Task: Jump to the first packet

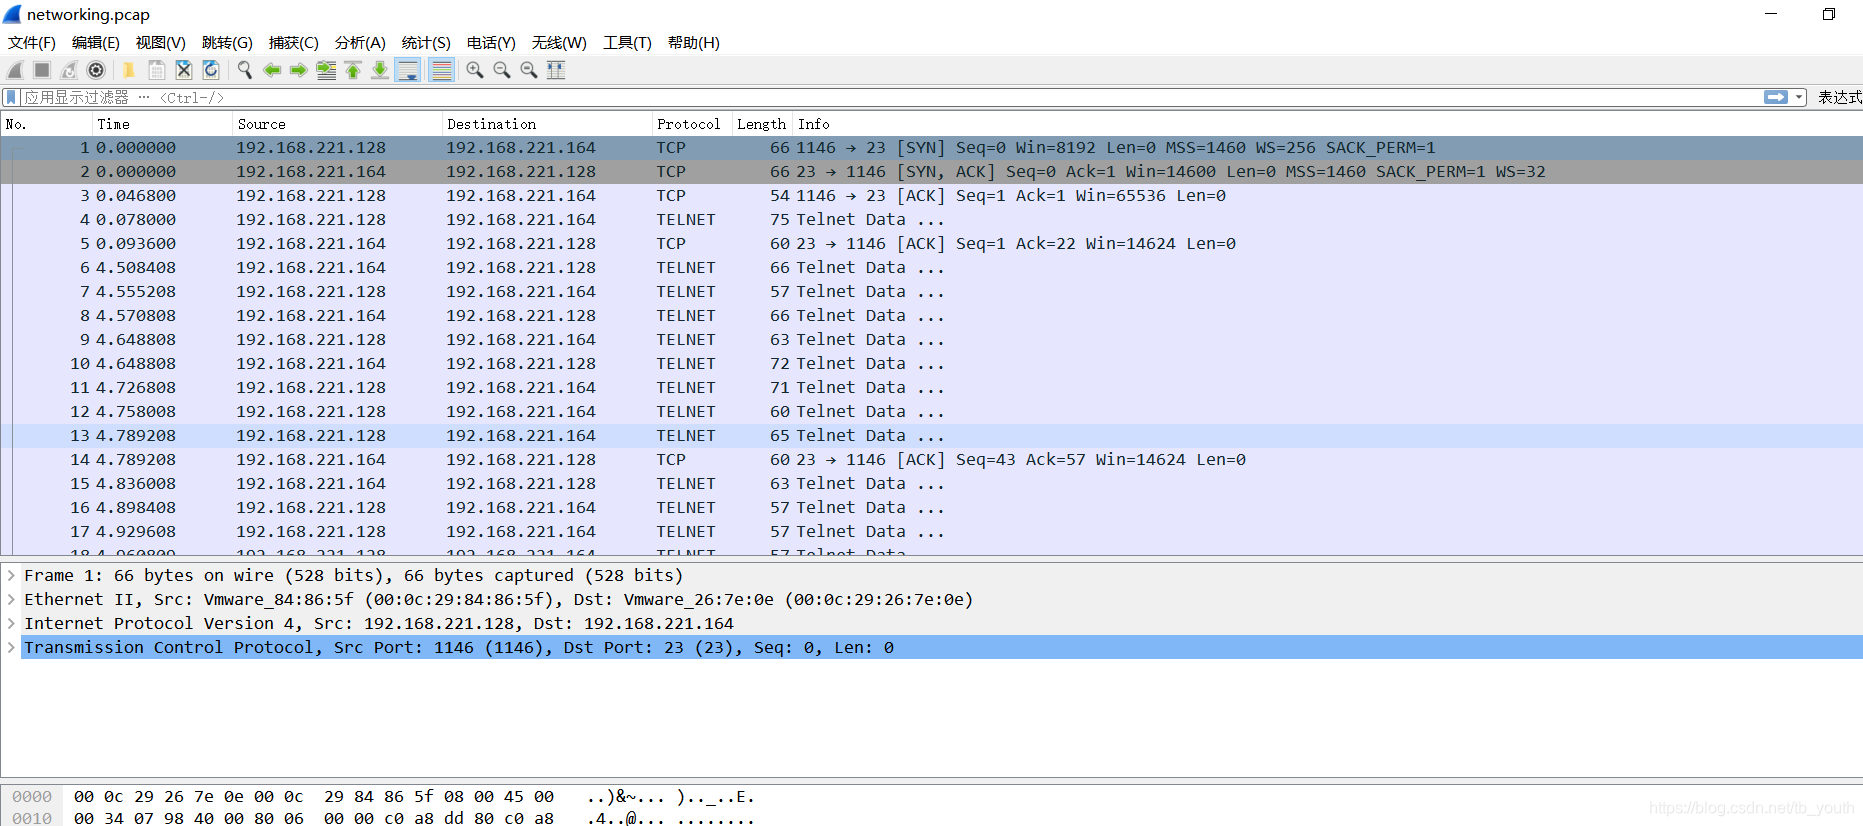Action: [353, 70]
